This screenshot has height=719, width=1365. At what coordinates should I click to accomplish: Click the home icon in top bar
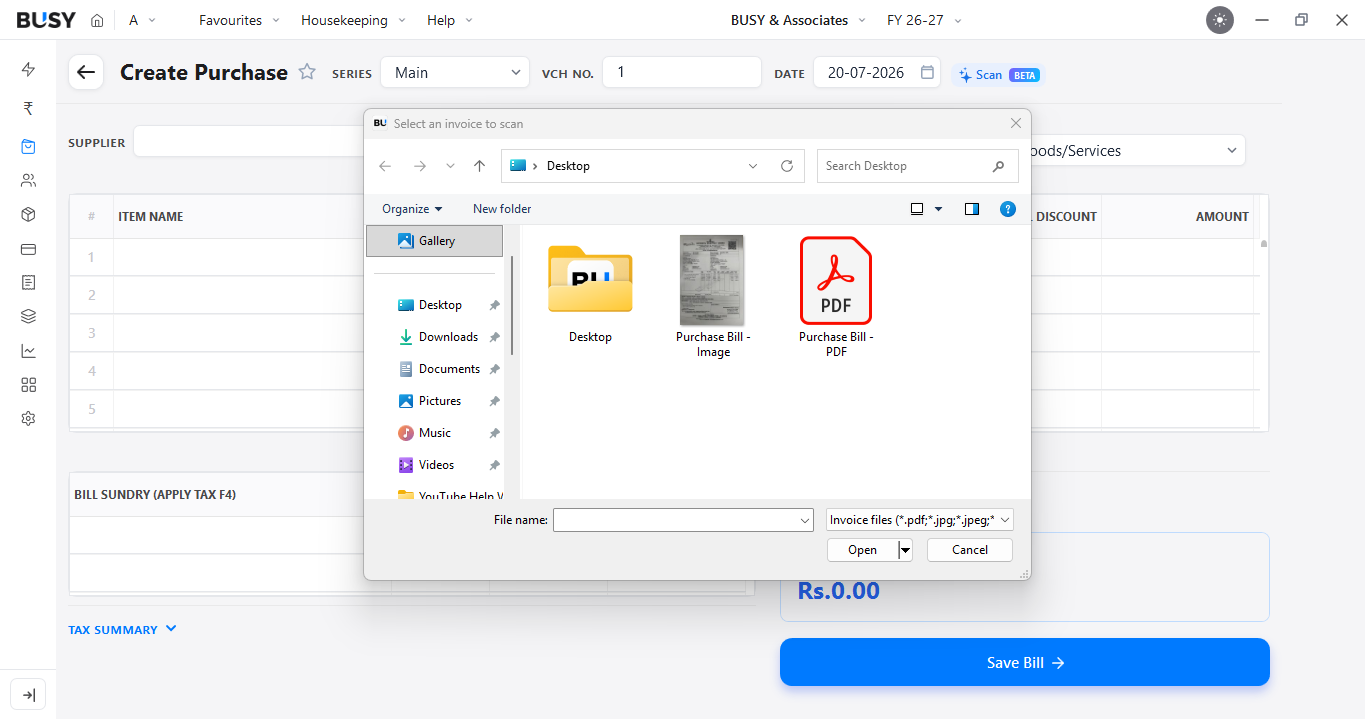pos(97,20)
